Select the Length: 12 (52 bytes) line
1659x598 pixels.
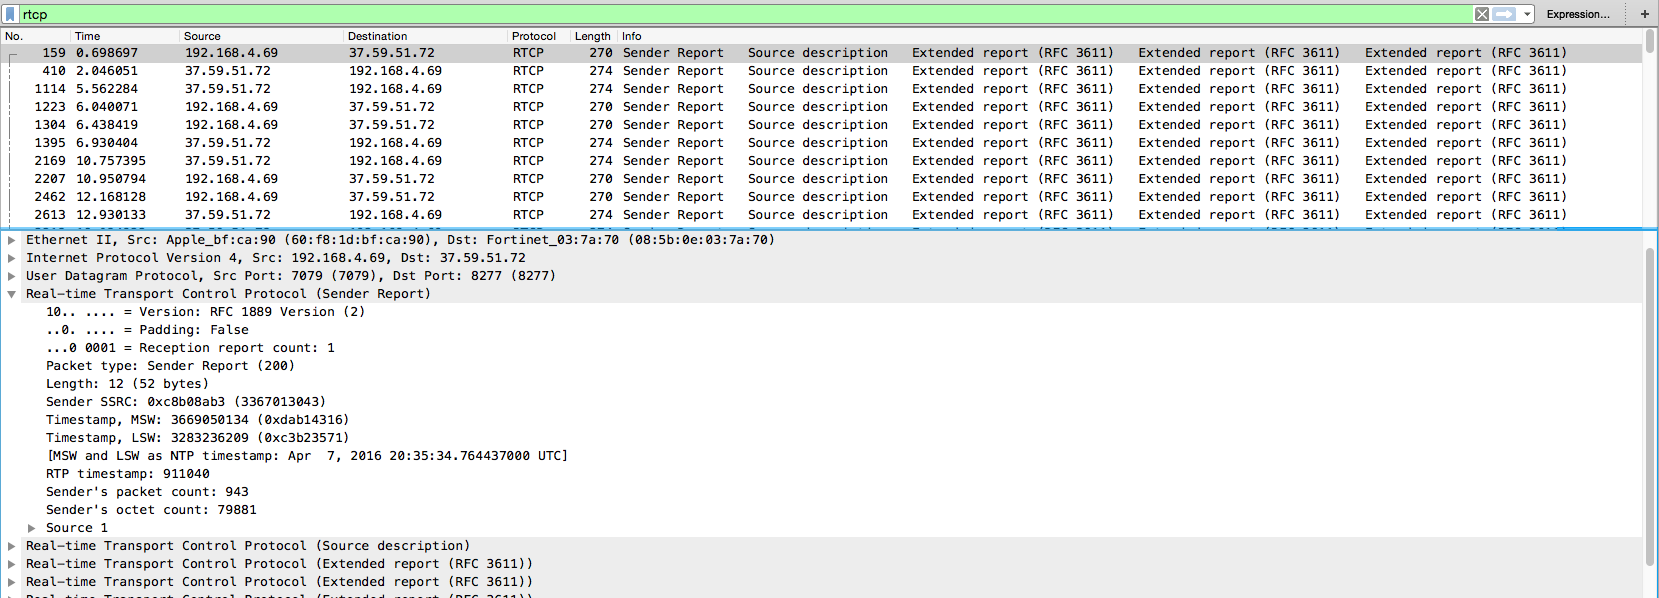pyautogui.click(x=127, y=384)
